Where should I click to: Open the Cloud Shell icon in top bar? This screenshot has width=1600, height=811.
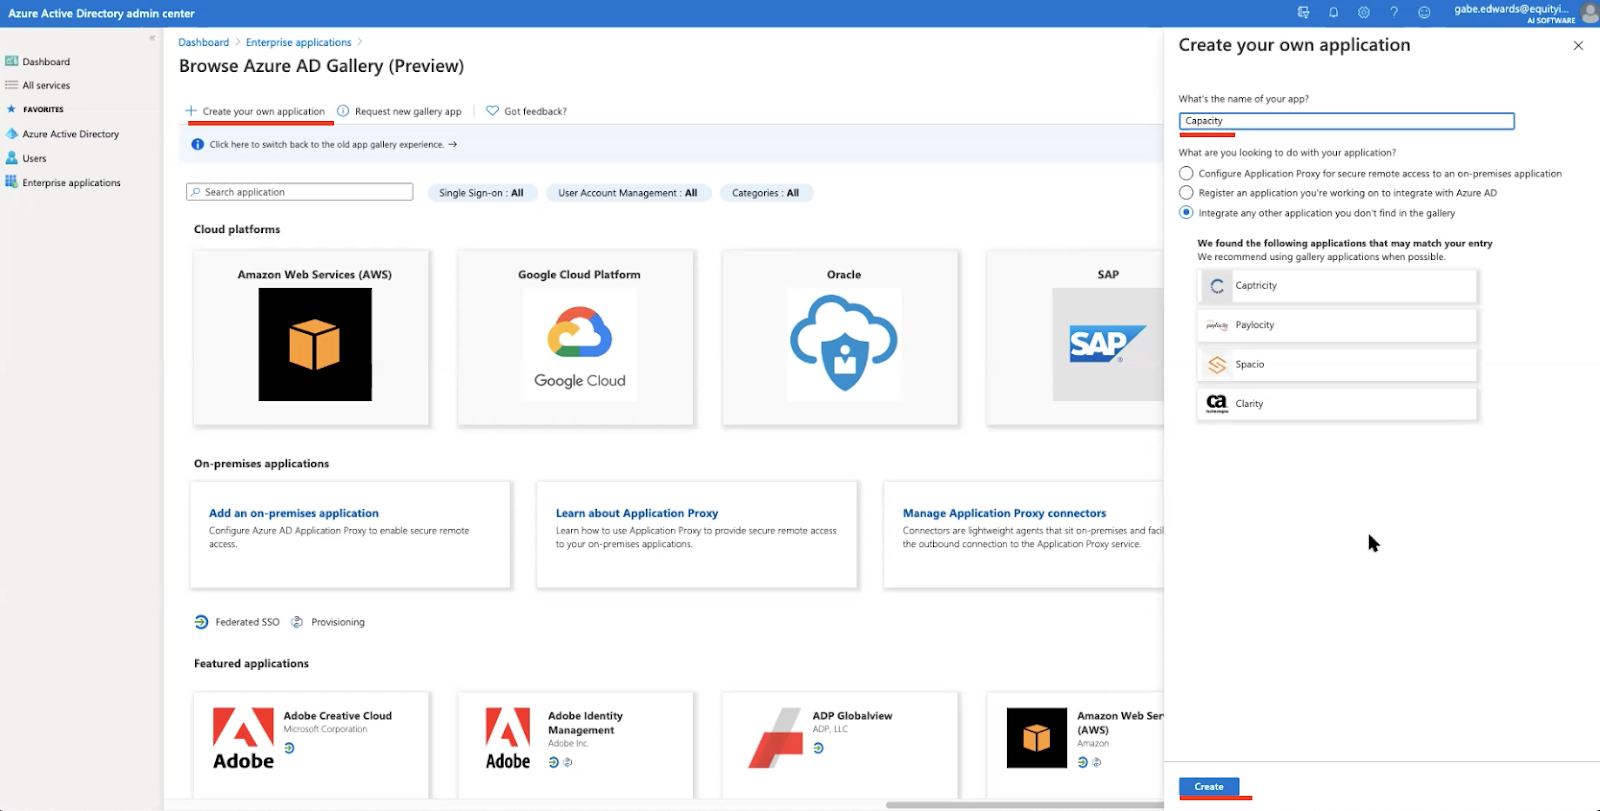pos(1303,13)
